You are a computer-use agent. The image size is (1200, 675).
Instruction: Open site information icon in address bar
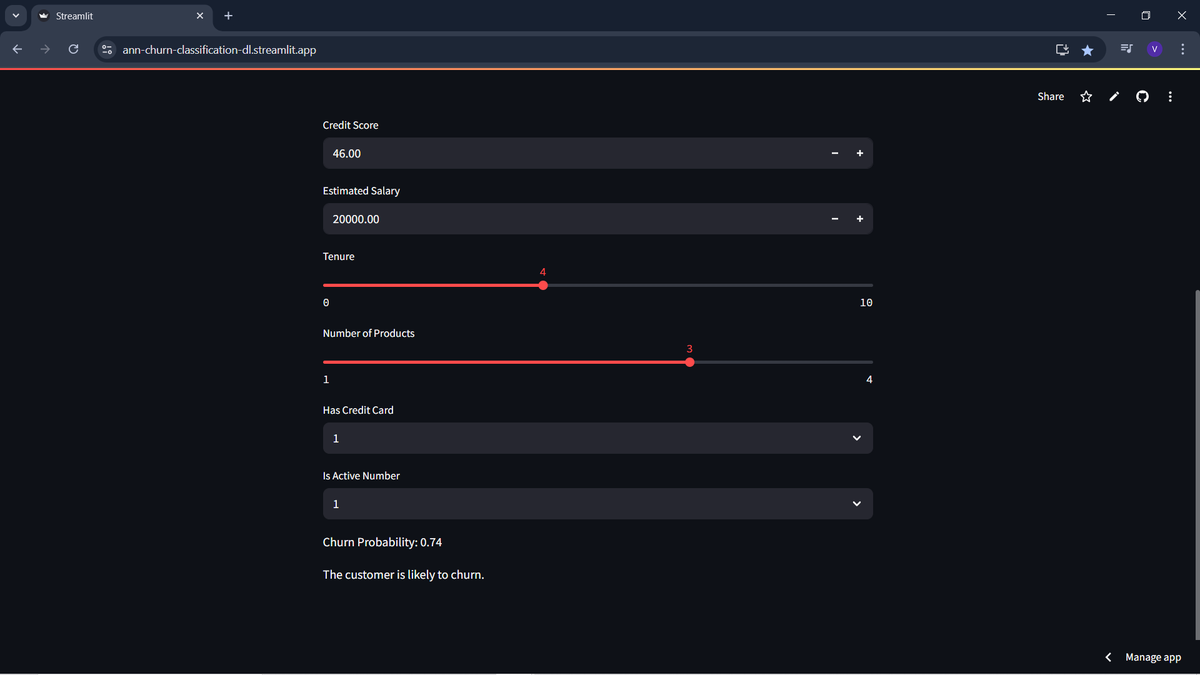[x=108, y=49]
